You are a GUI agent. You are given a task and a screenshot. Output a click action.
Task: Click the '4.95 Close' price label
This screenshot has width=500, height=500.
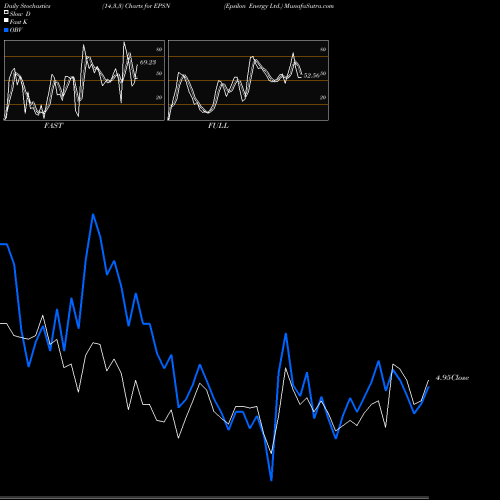point(452,377)
